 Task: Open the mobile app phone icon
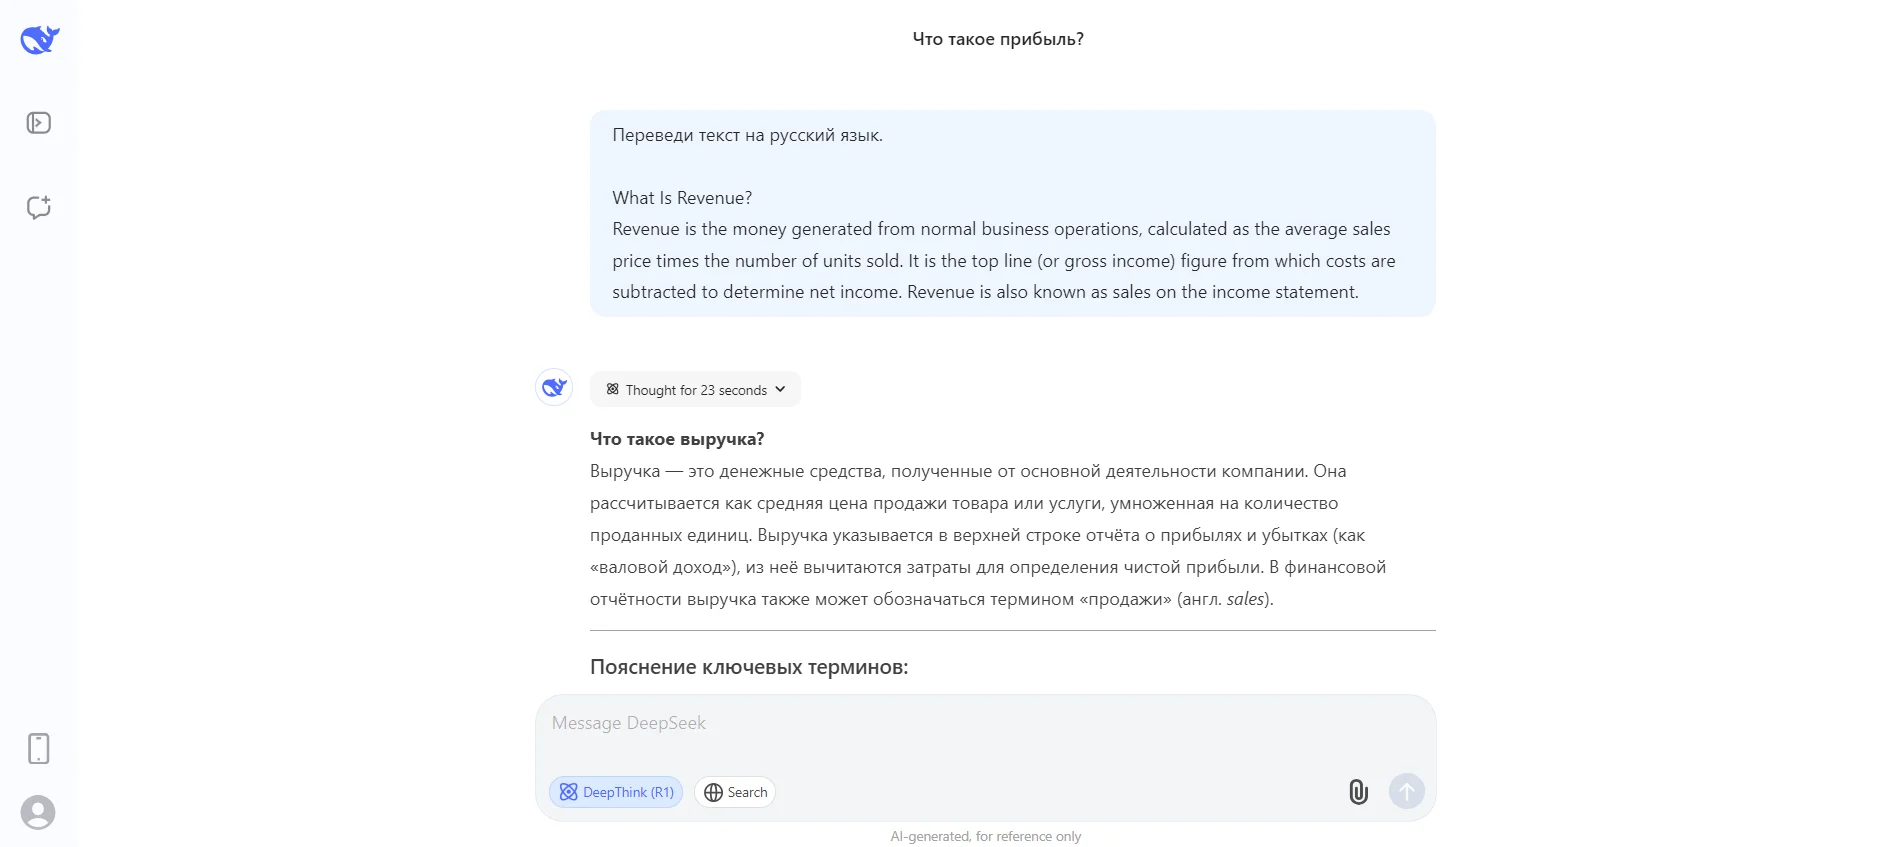39,748
